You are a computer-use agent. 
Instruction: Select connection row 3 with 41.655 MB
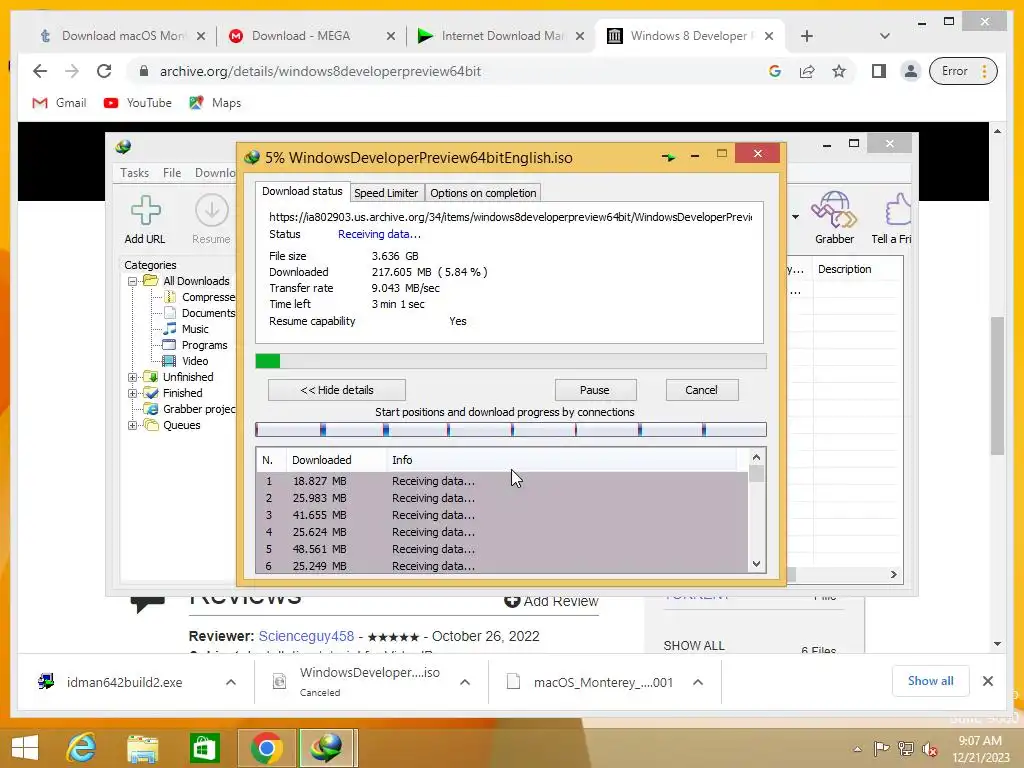click(502, 515)
